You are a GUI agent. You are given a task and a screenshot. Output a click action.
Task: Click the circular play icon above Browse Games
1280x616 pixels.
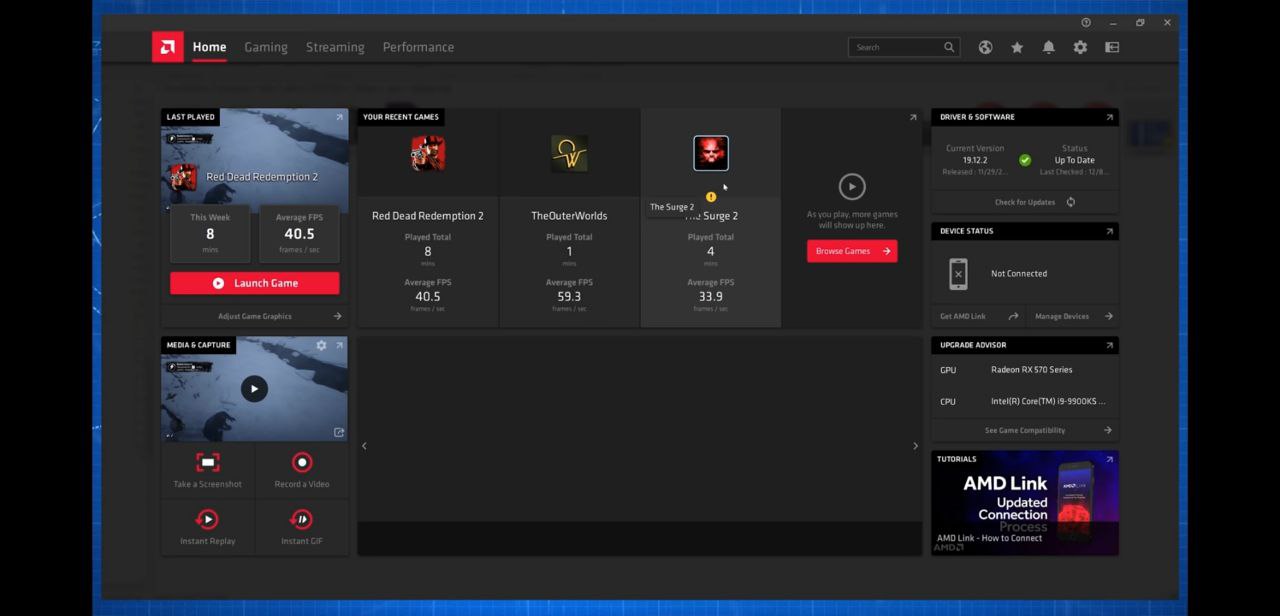[852, 186]
